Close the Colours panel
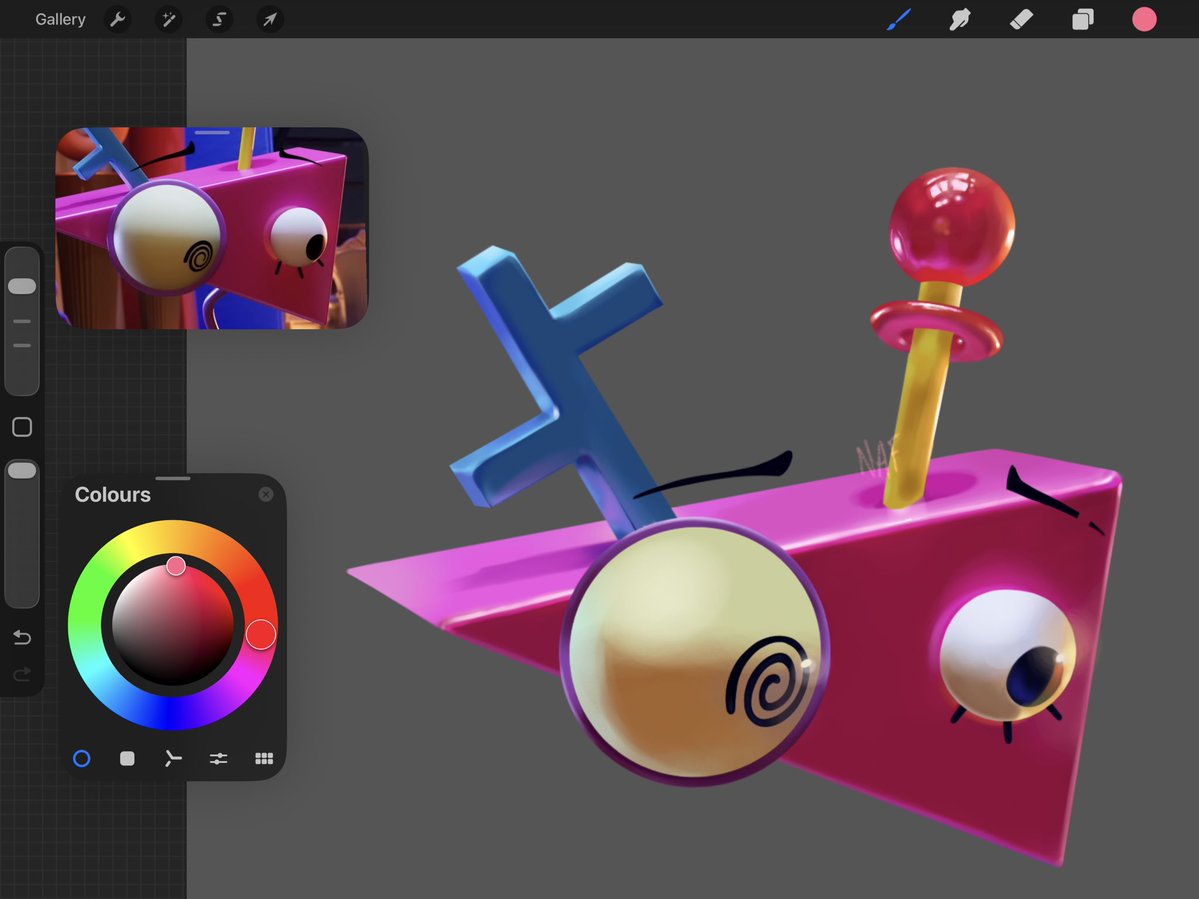This screenshot has height=899, width=1199. tap(265, 495)
